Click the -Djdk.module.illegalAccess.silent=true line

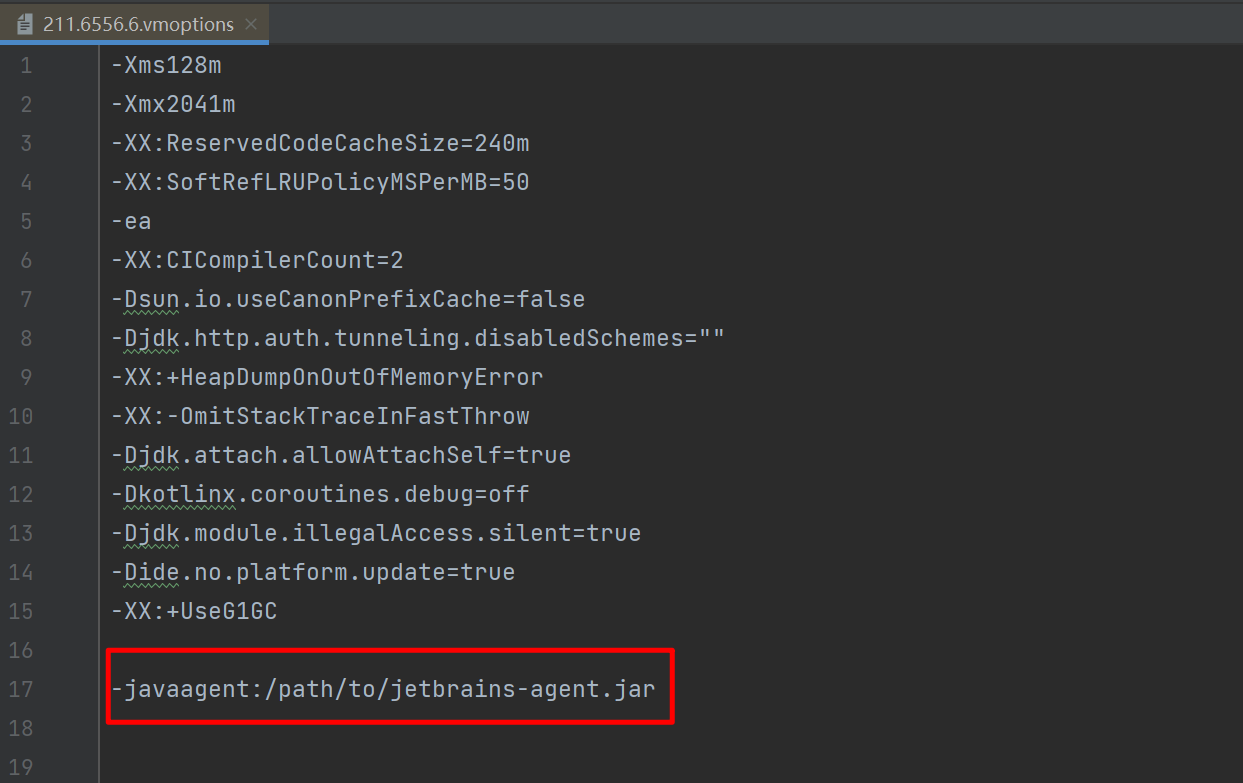coord(376,533)
